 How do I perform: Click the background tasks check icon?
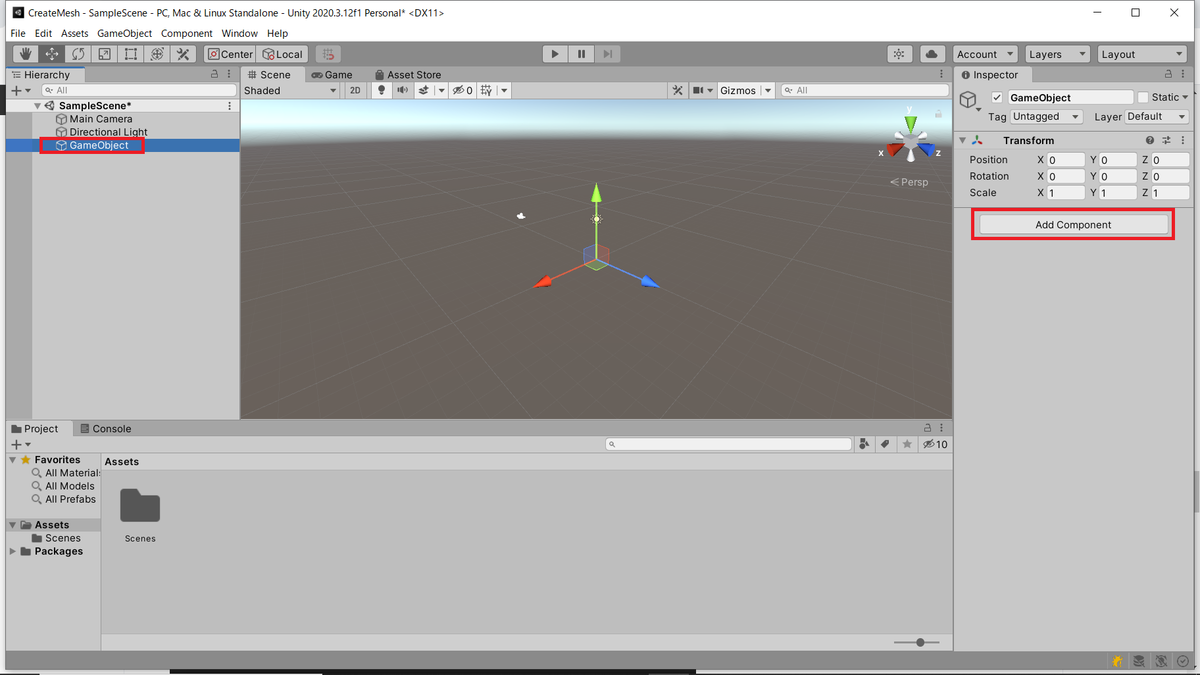[x=1183, y=662]
